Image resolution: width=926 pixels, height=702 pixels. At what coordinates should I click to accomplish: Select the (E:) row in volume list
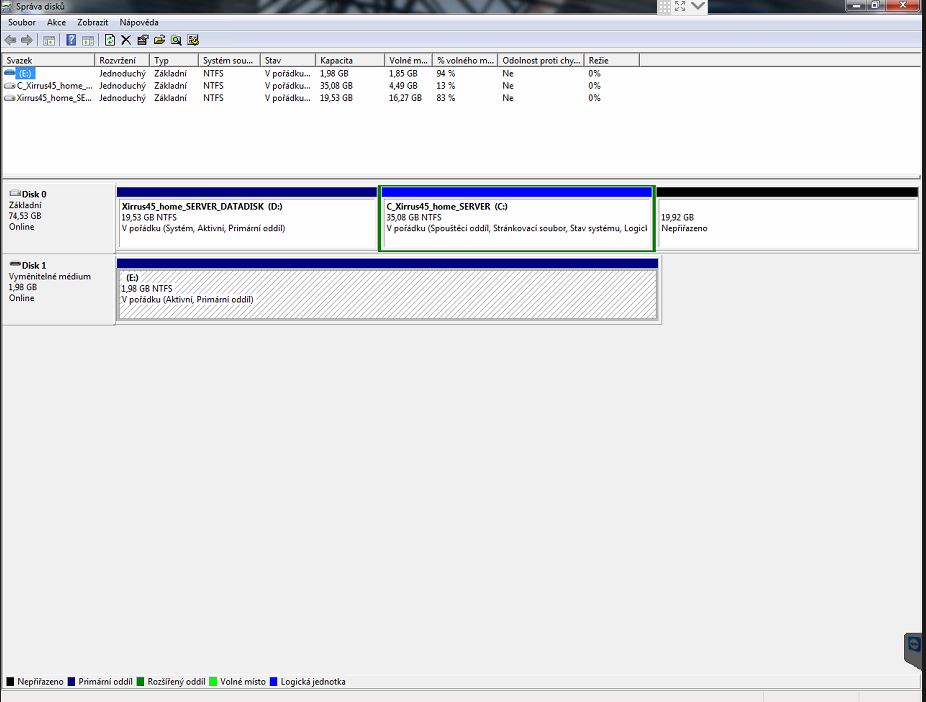pyautogui.click(x=321, y=73)
